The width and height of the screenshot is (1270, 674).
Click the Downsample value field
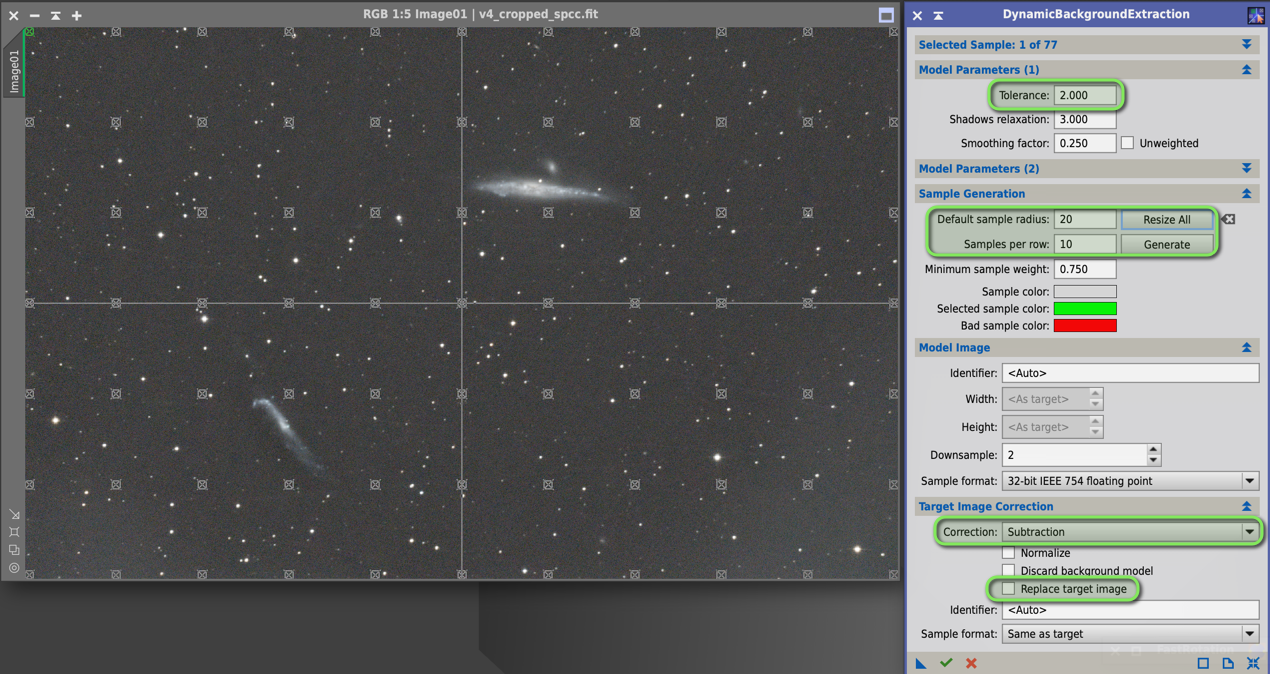[1074, 455]
